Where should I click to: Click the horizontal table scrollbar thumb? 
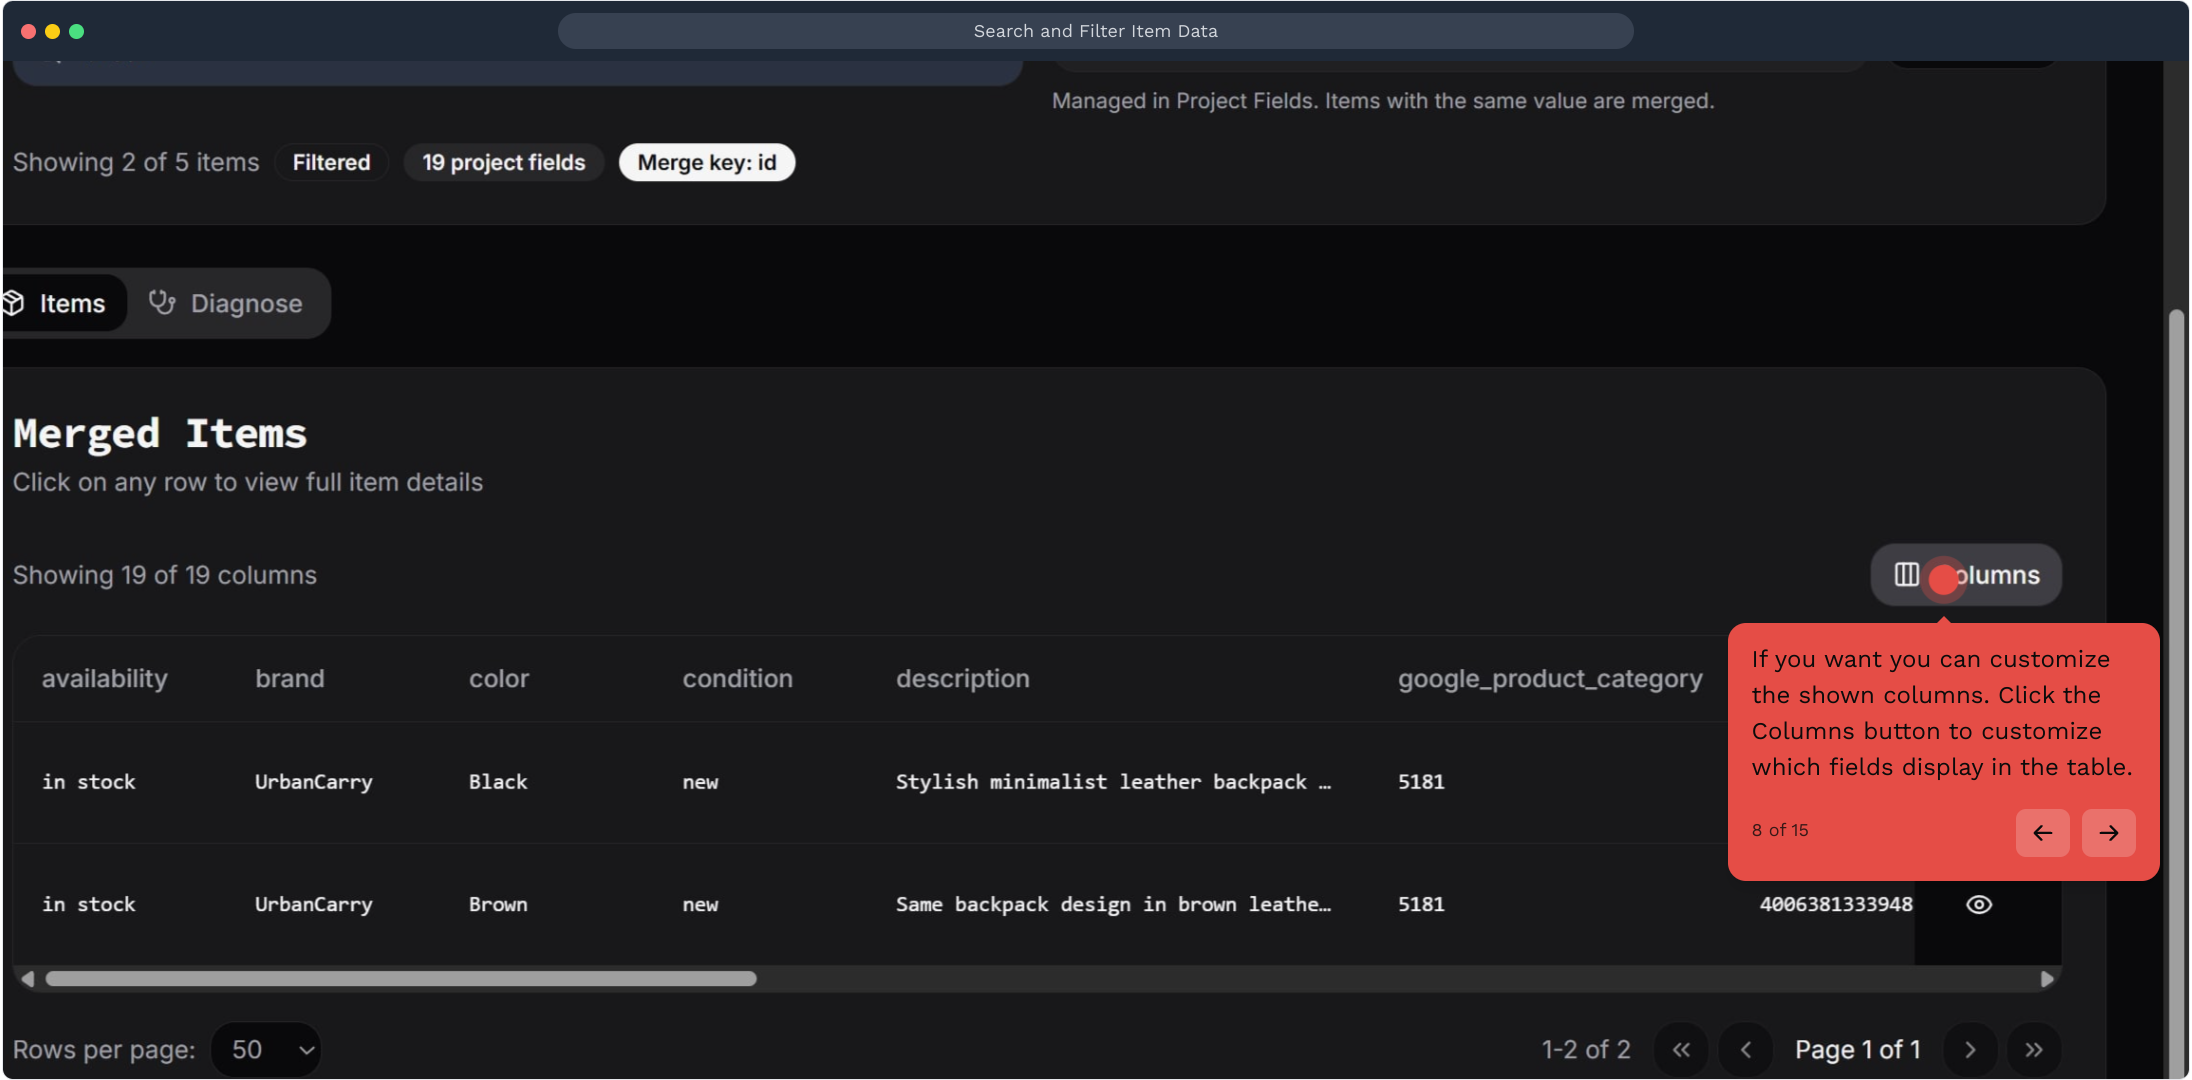pos(400,979)
